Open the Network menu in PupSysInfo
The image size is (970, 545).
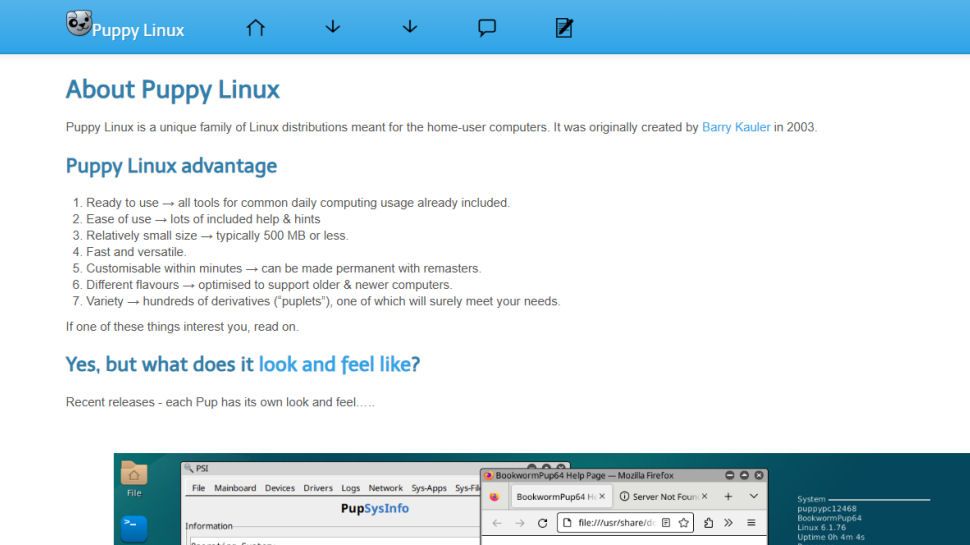coord(385,487)
